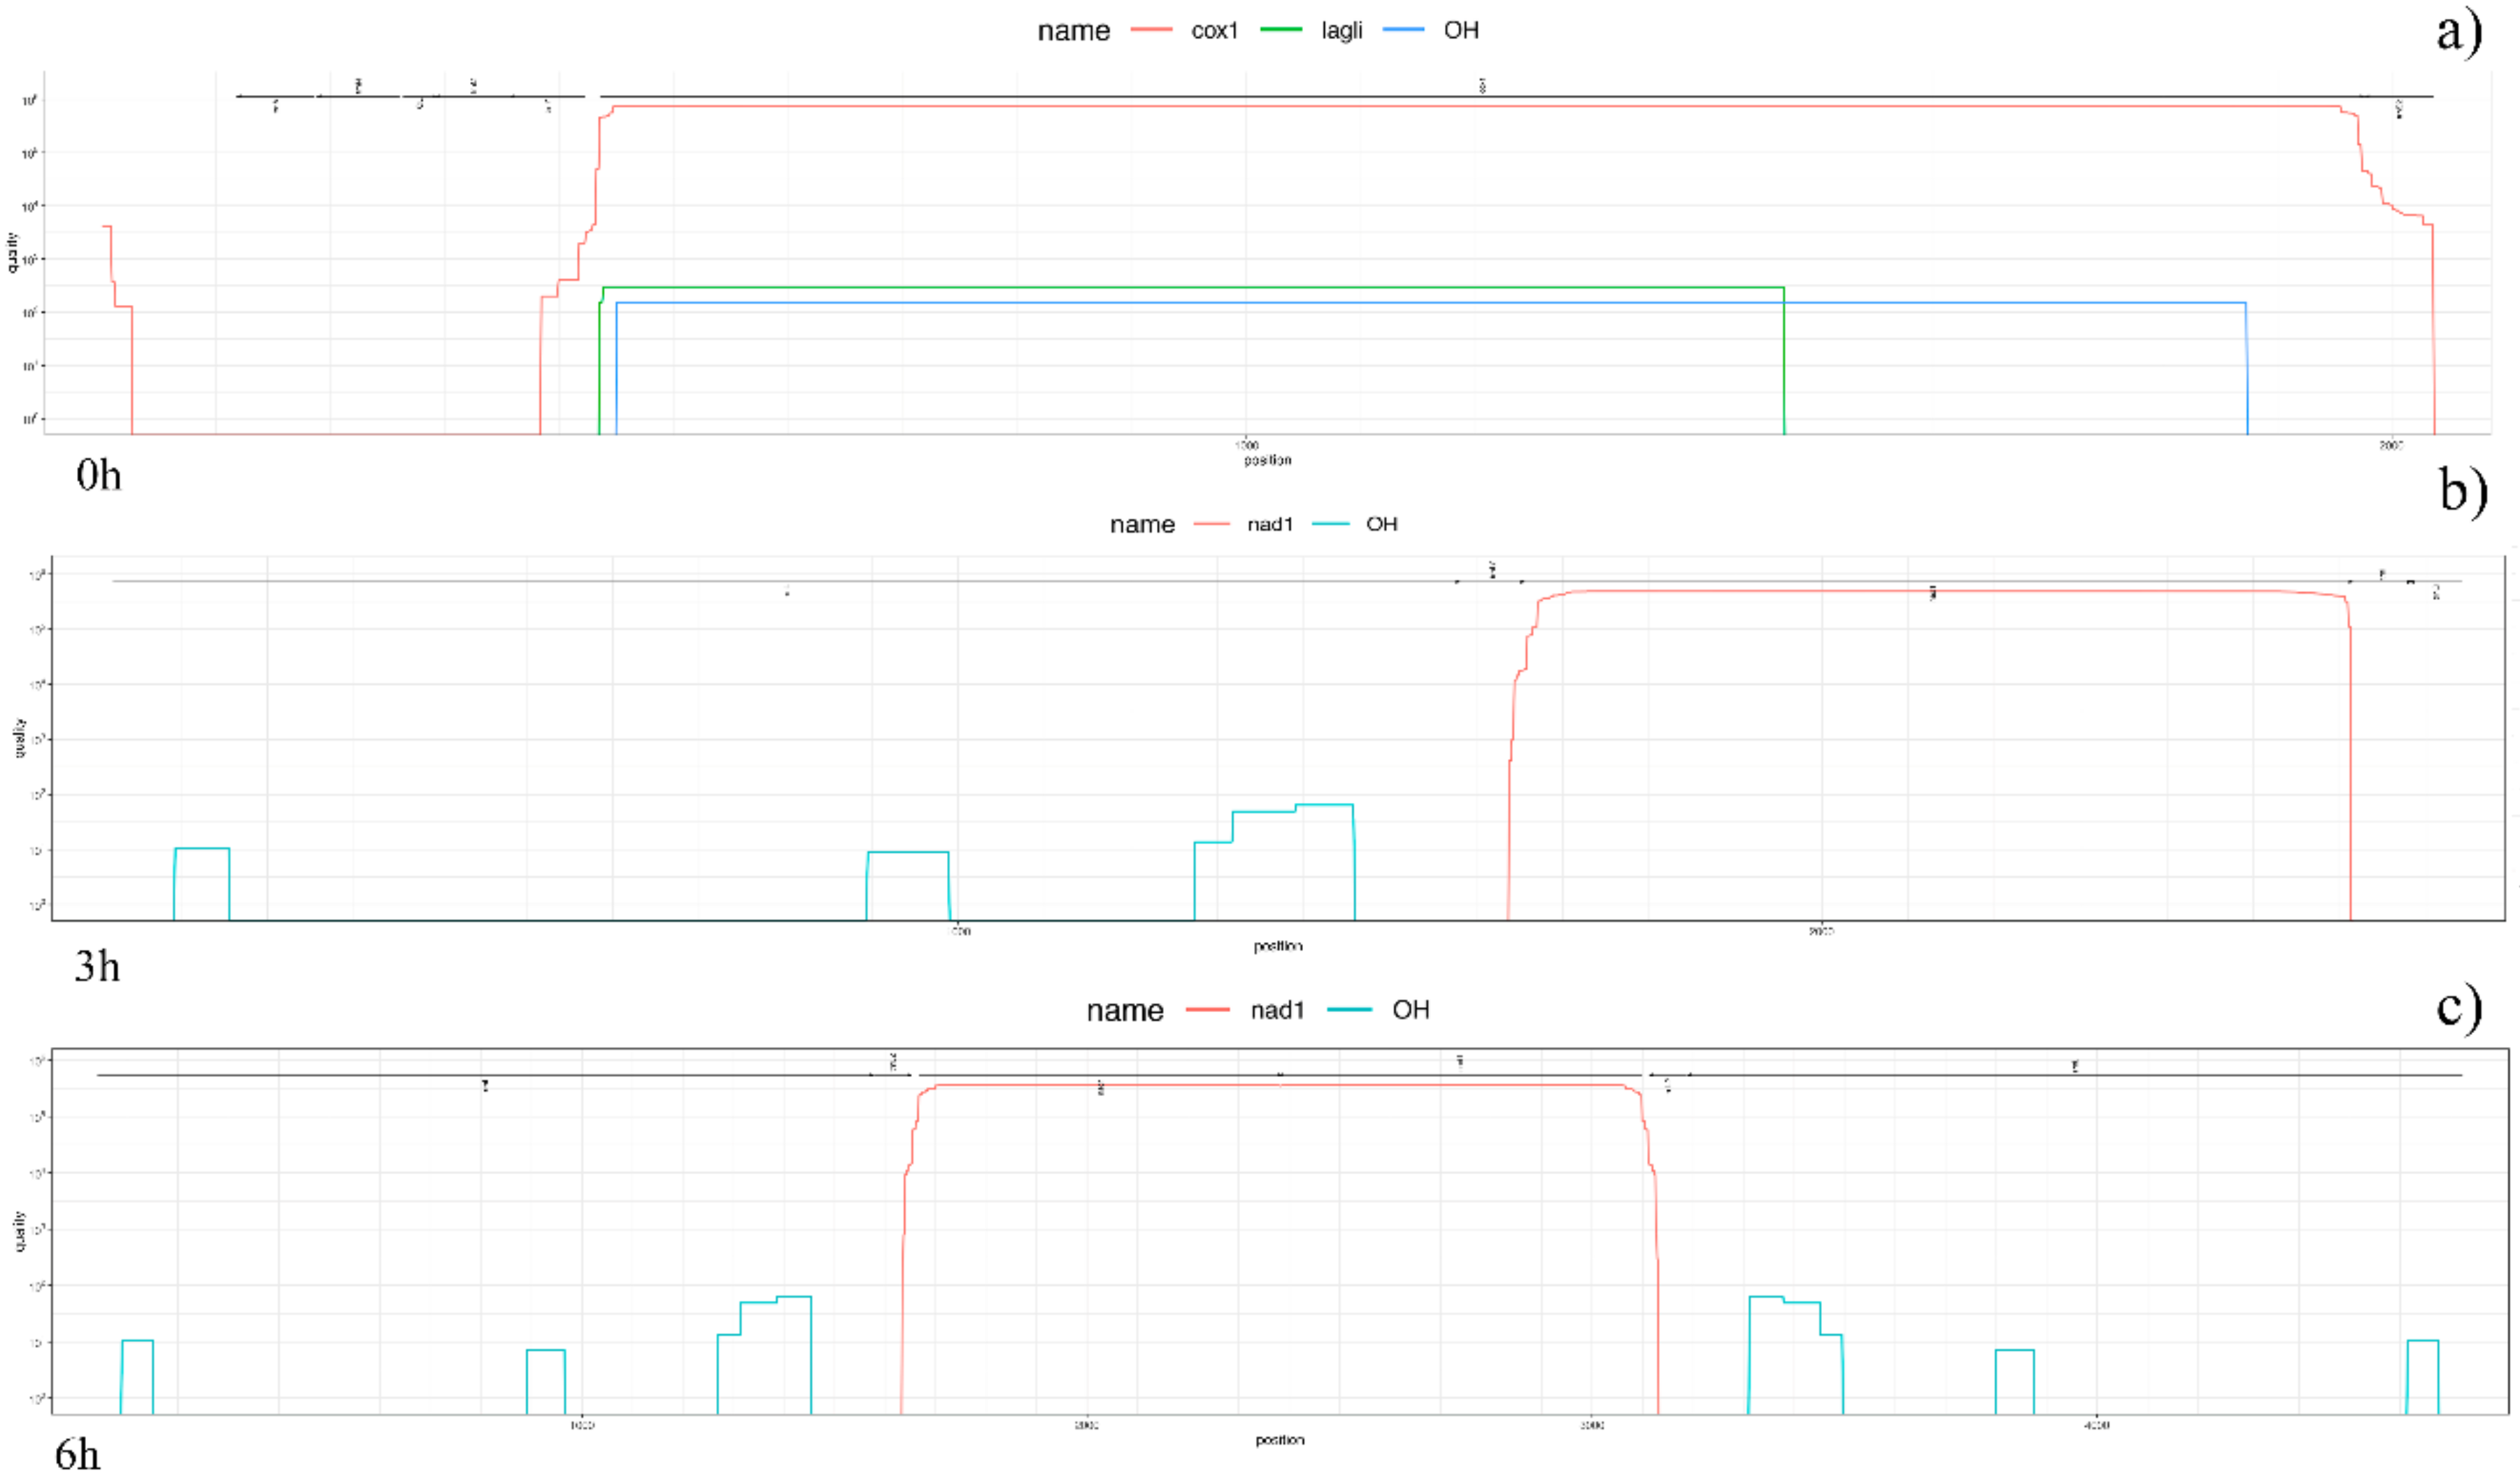Select the cox1 legend label
2520x1475 pixels.
[x=1214, y=31]
